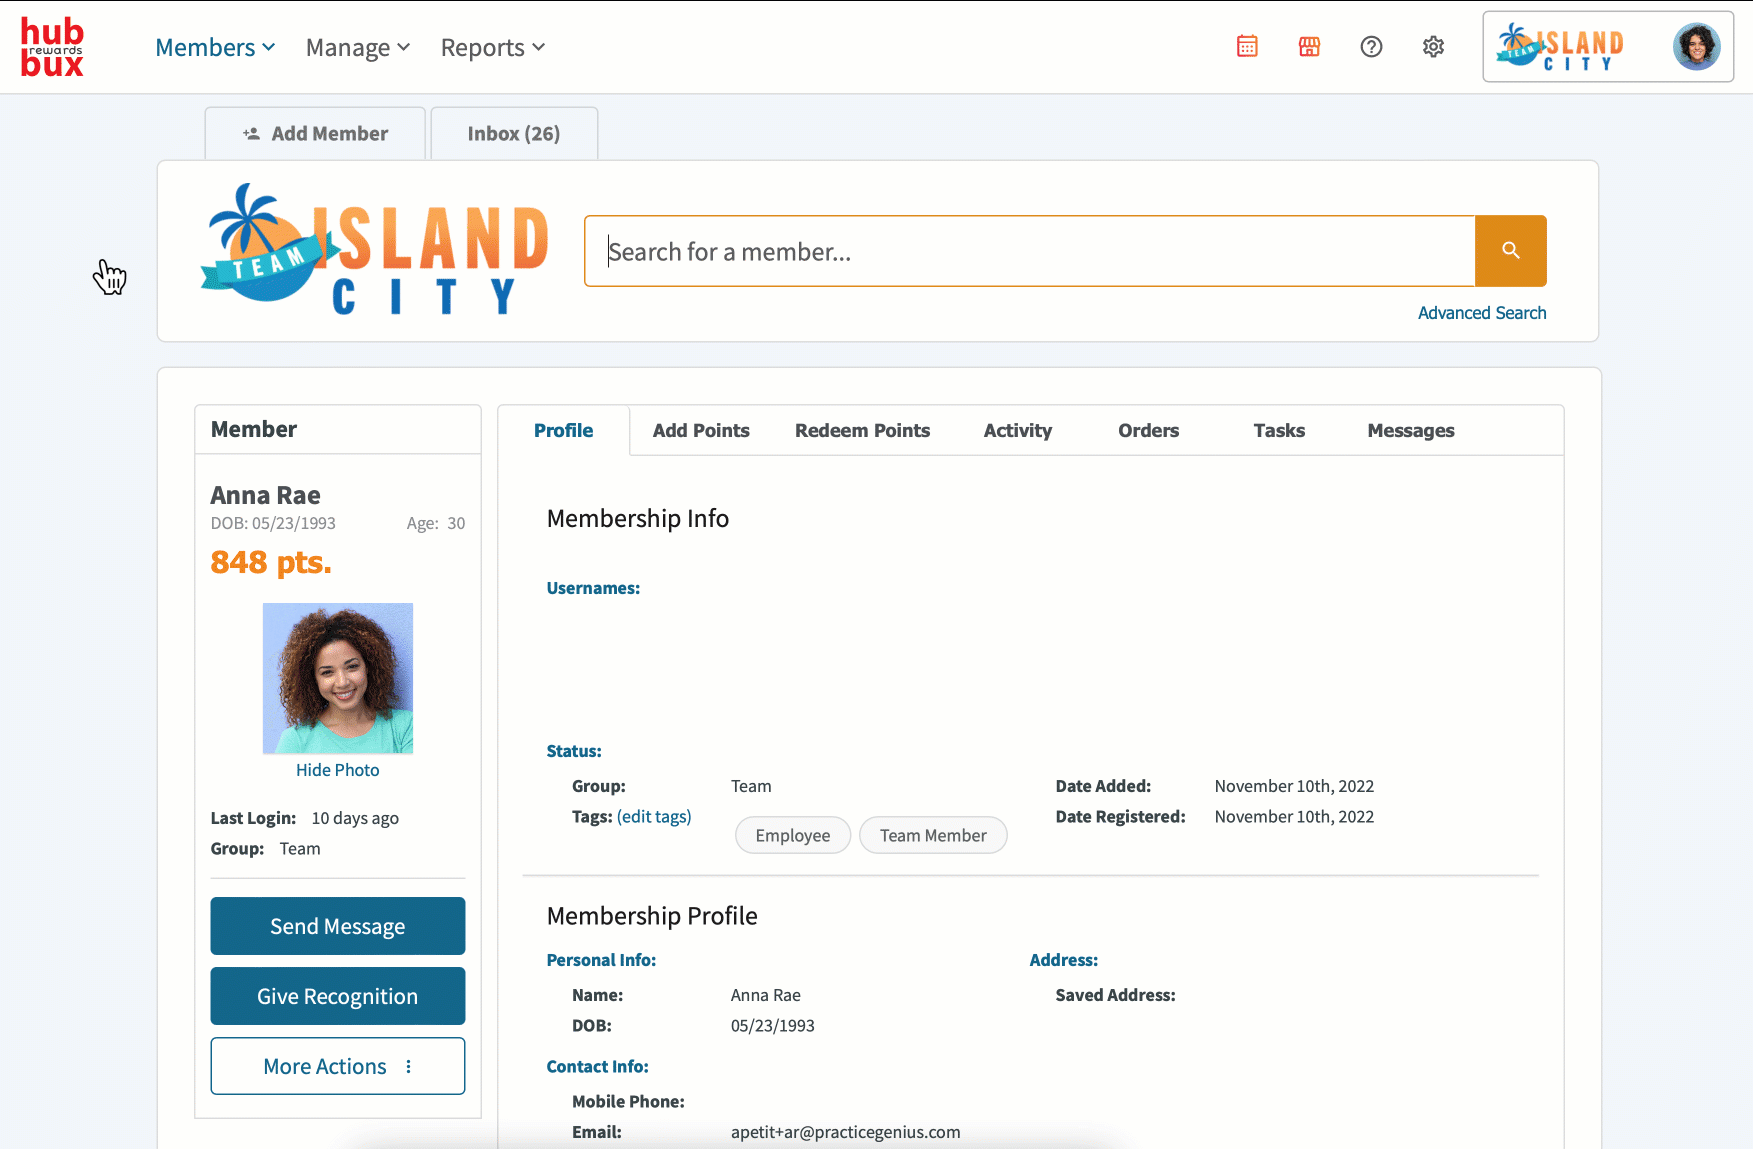Click the user avatar in top right
The image size is (1753, 1149).
(x=1696, y=47)
